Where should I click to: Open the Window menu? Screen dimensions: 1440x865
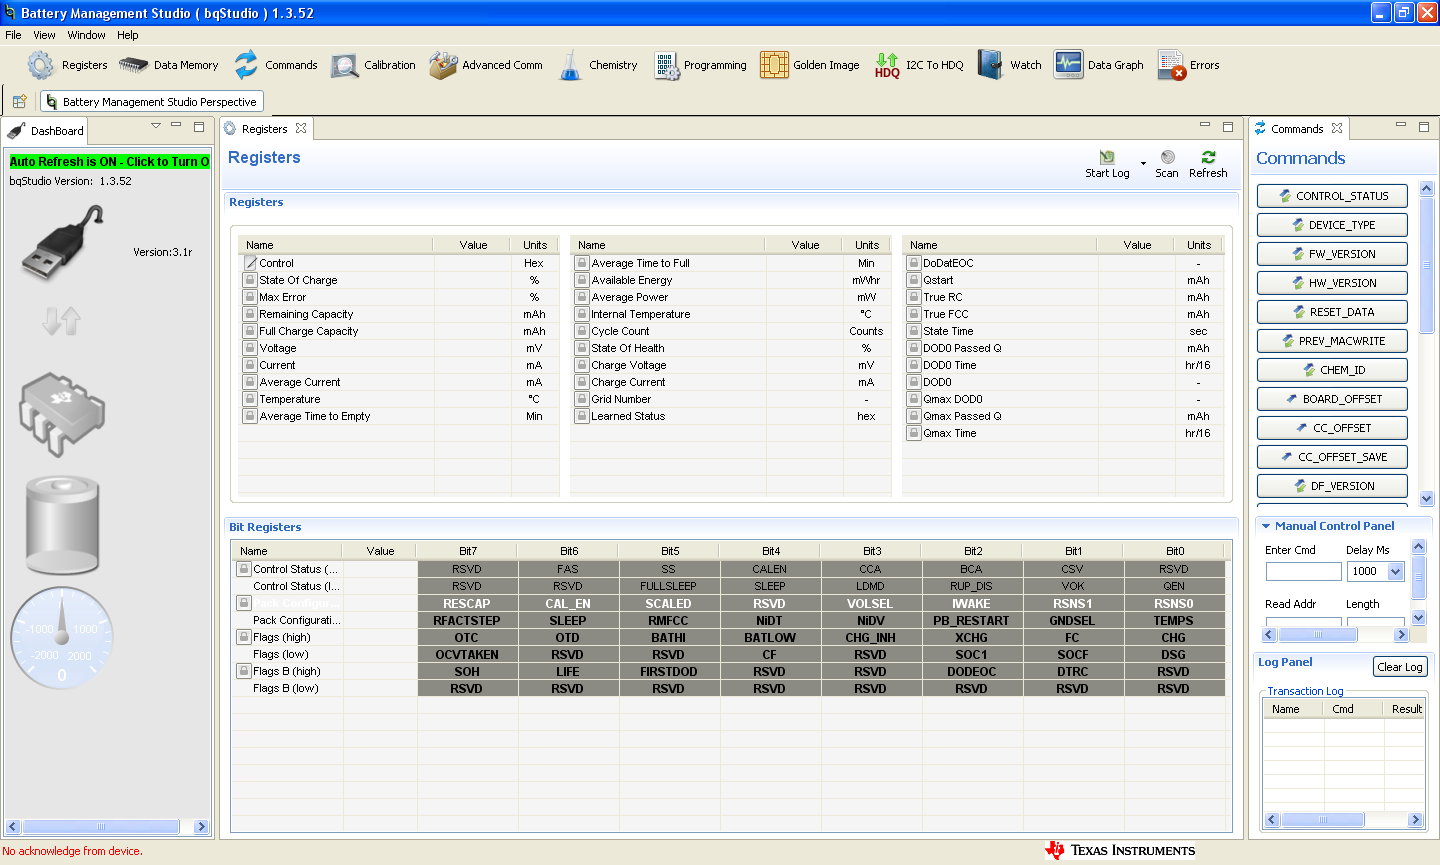86,35
